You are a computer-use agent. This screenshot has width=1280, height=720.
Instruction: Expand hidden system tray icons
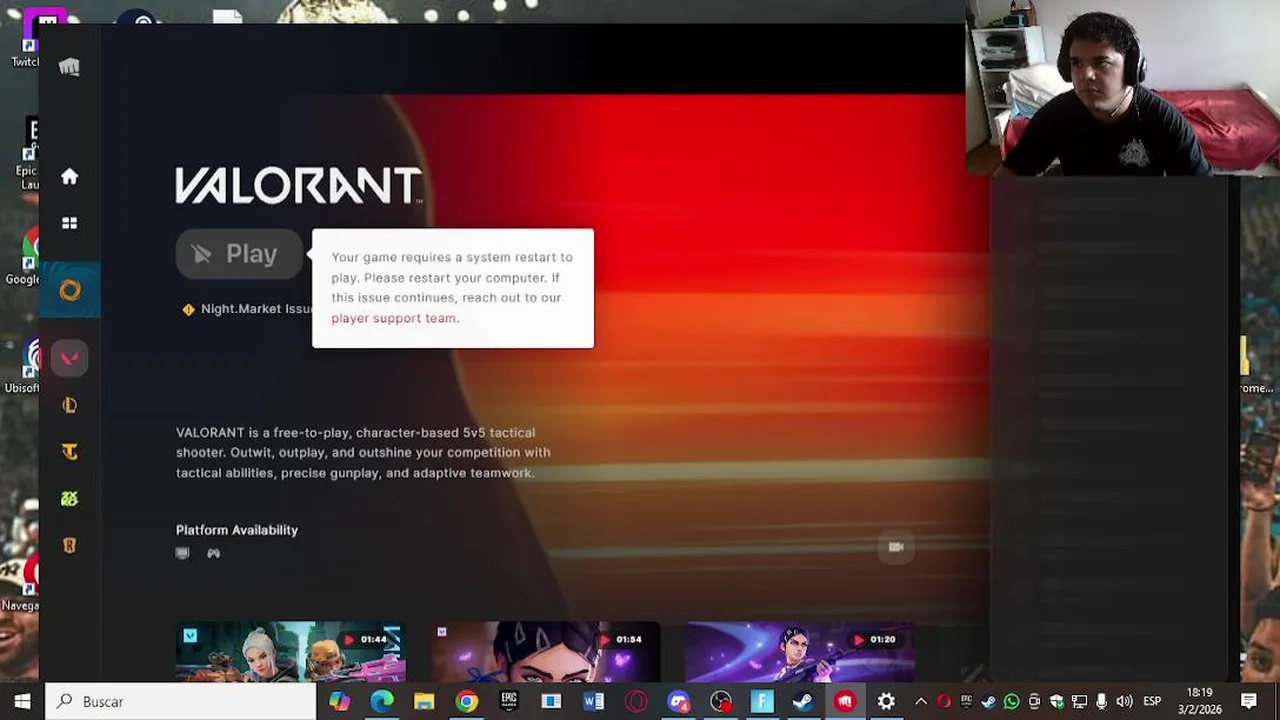coord(921,701)
